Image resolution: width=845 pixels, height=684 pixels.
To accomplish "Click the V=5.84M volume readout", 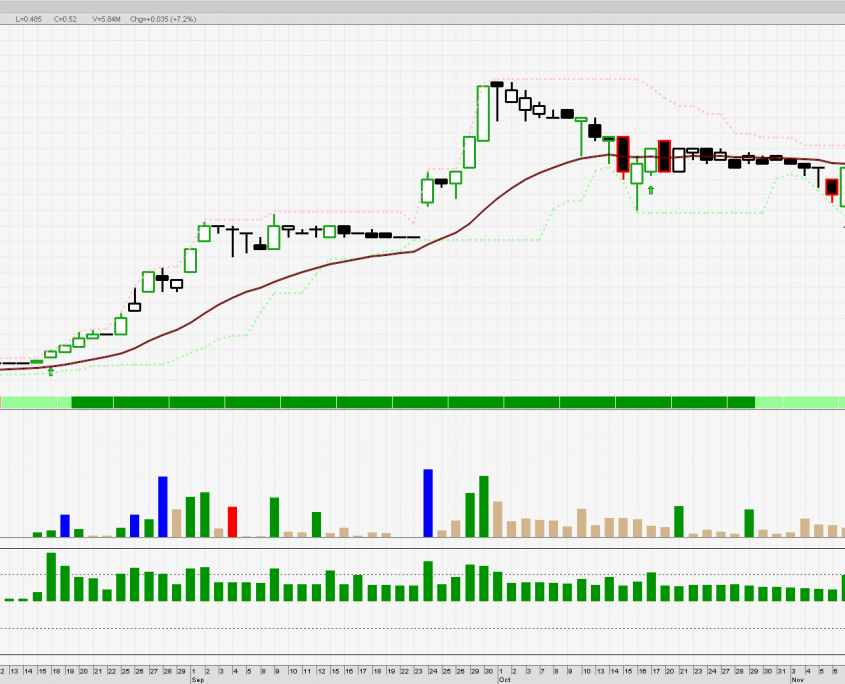I will click(x=105, y=19).
